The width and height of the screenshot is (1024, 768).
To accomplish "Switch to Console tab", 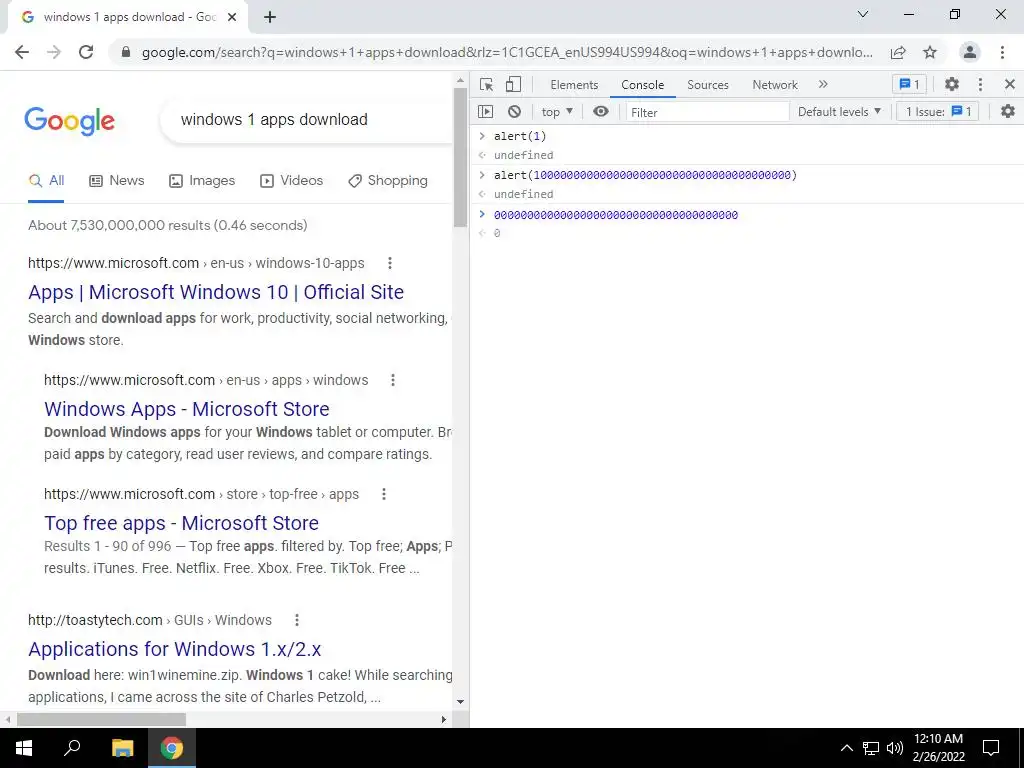I will point(643,85).
